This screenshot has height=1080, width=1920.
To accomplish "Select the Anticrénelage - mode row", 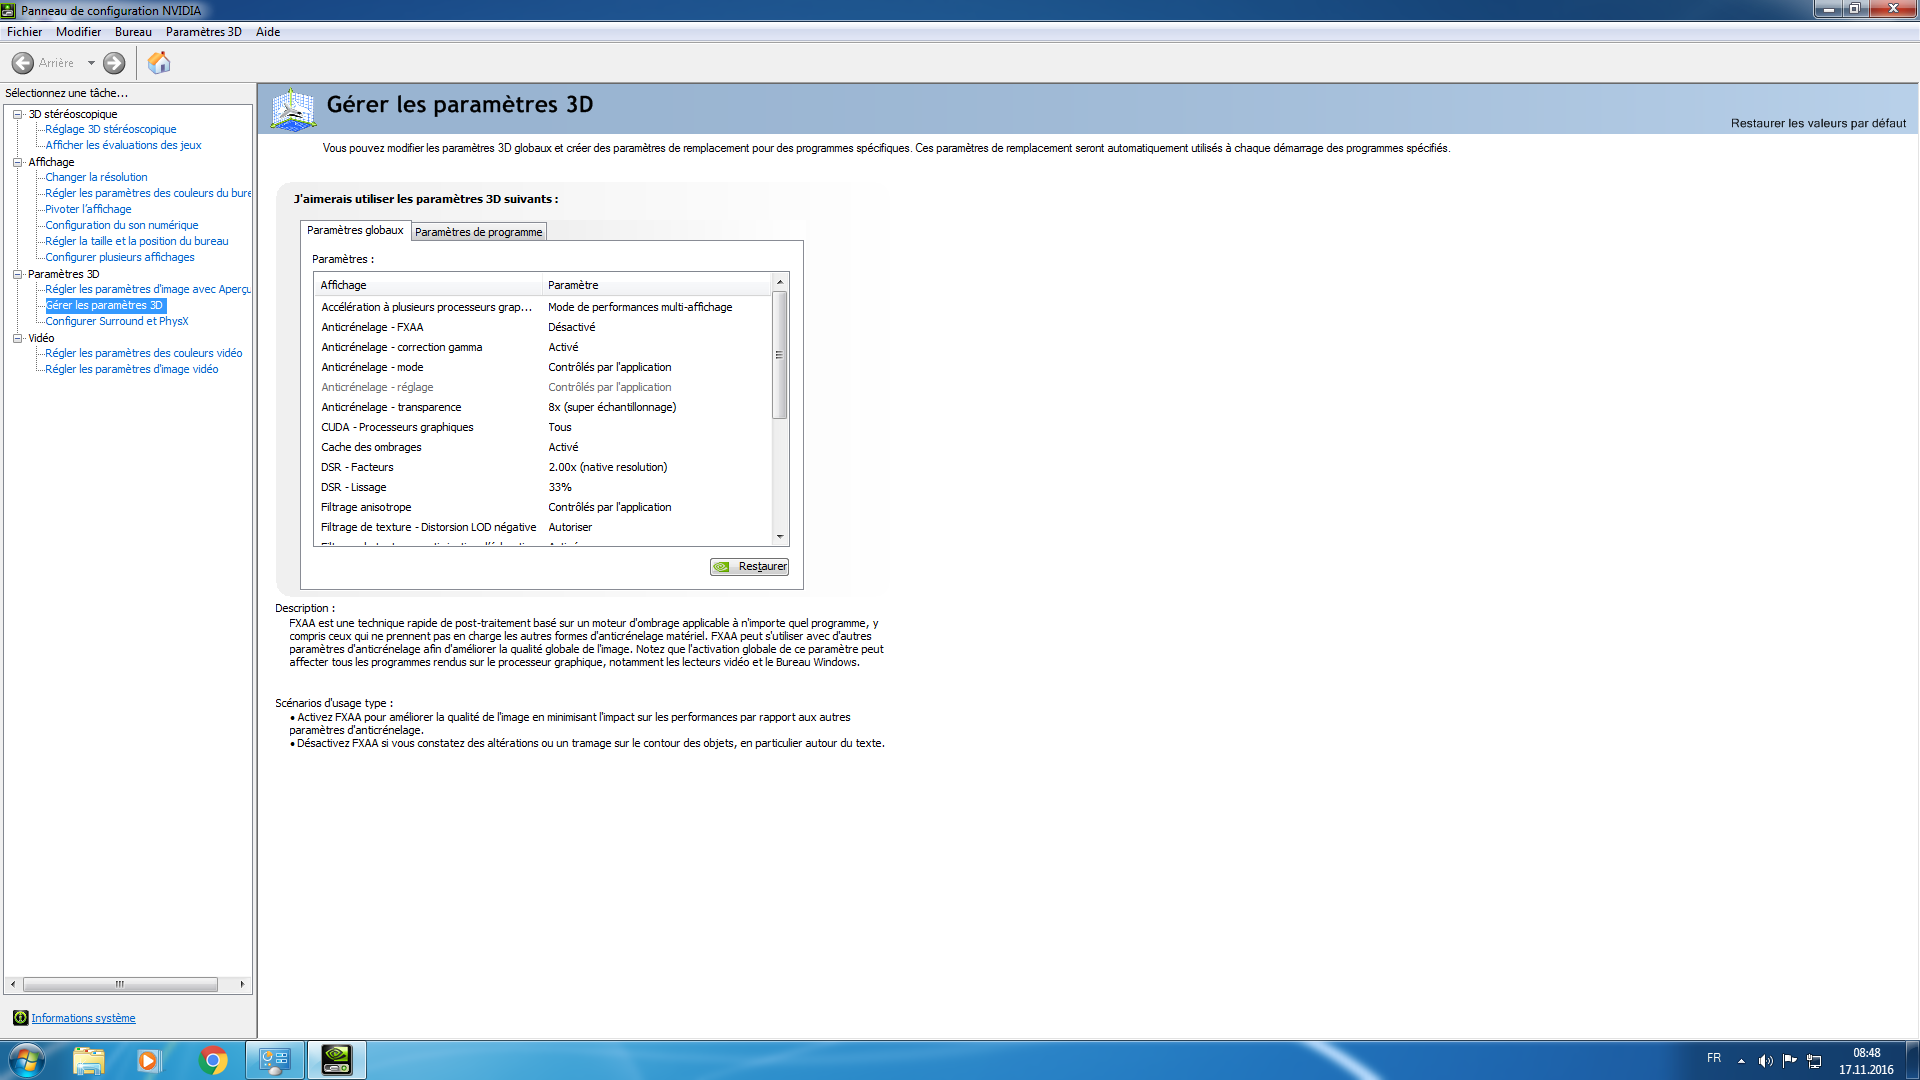I will click(x=544, y=367).
